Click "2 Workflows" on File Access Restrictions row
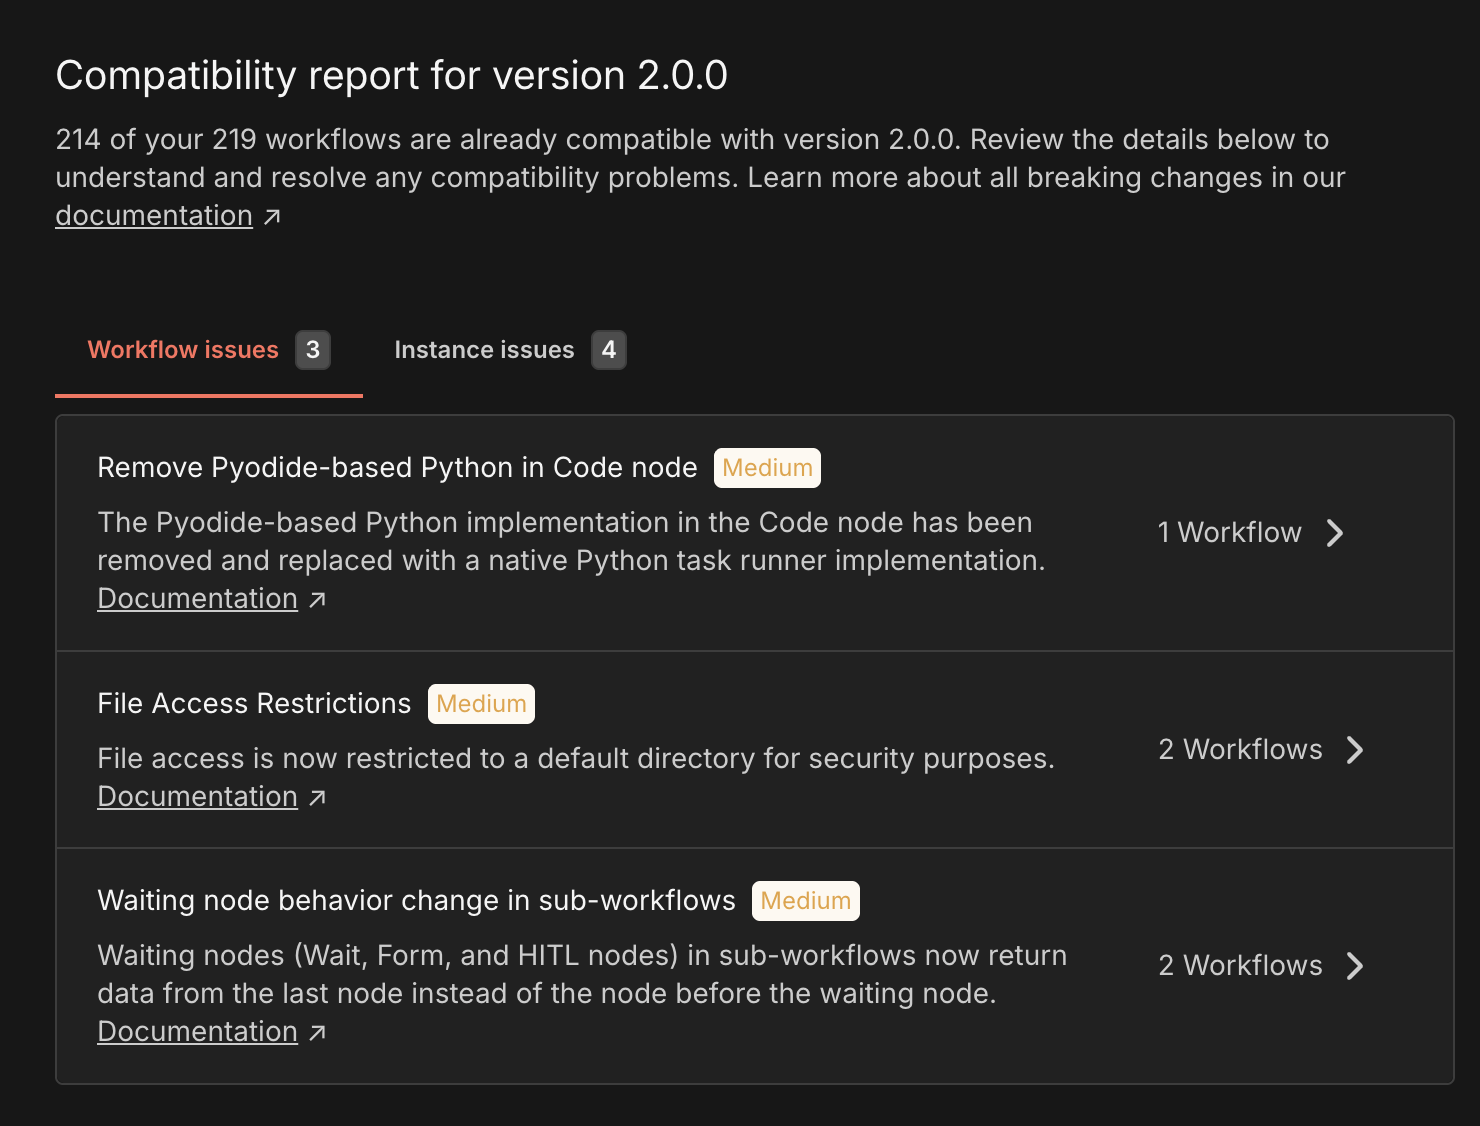 coord(1240,749)
